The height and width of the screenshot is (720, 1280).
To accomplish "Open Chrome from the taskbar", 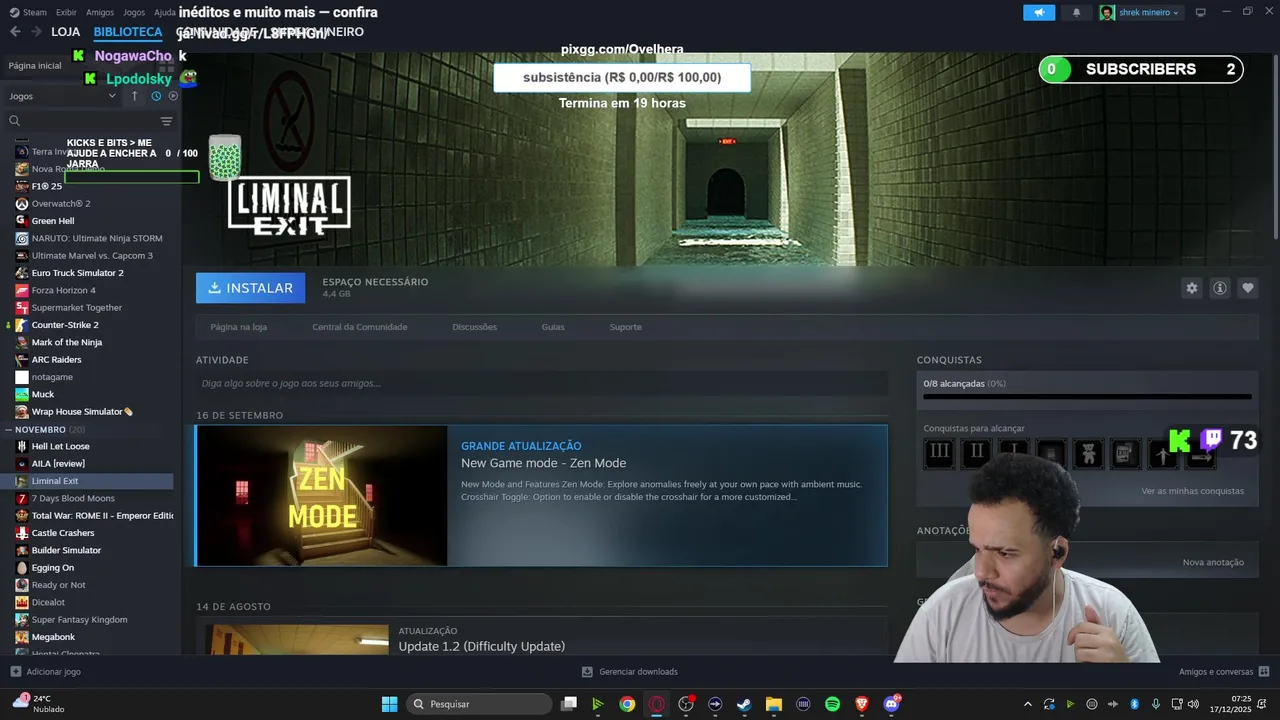I will [x=627, y=704].
